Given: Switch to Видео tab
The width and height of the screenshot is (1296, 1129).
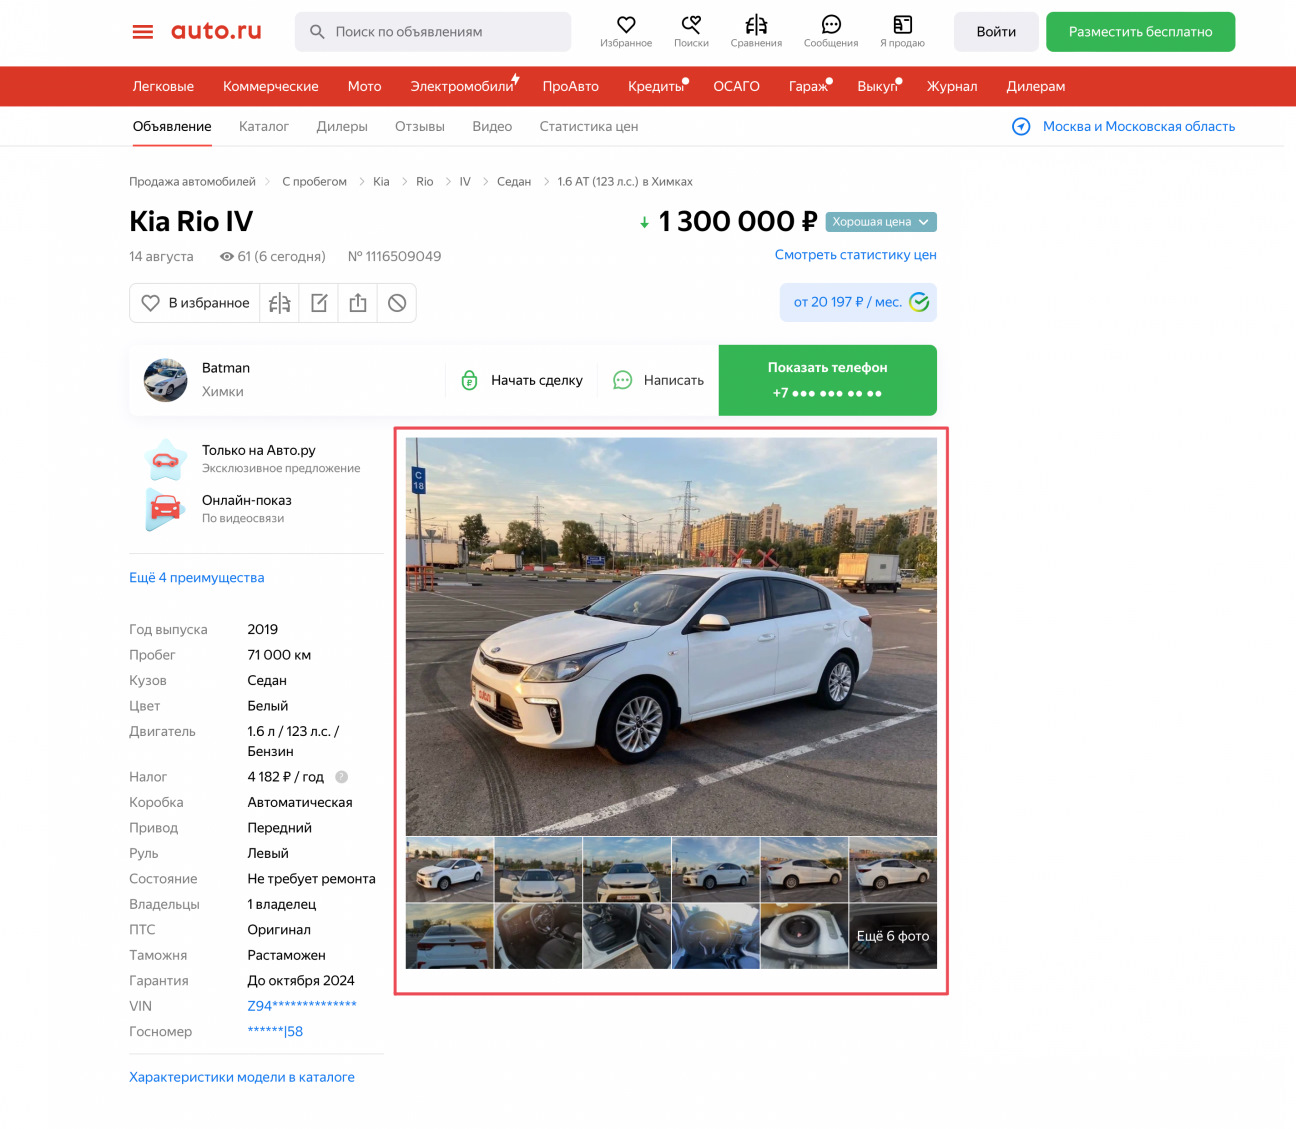Looking at the screenshot, I should (492, 126).
